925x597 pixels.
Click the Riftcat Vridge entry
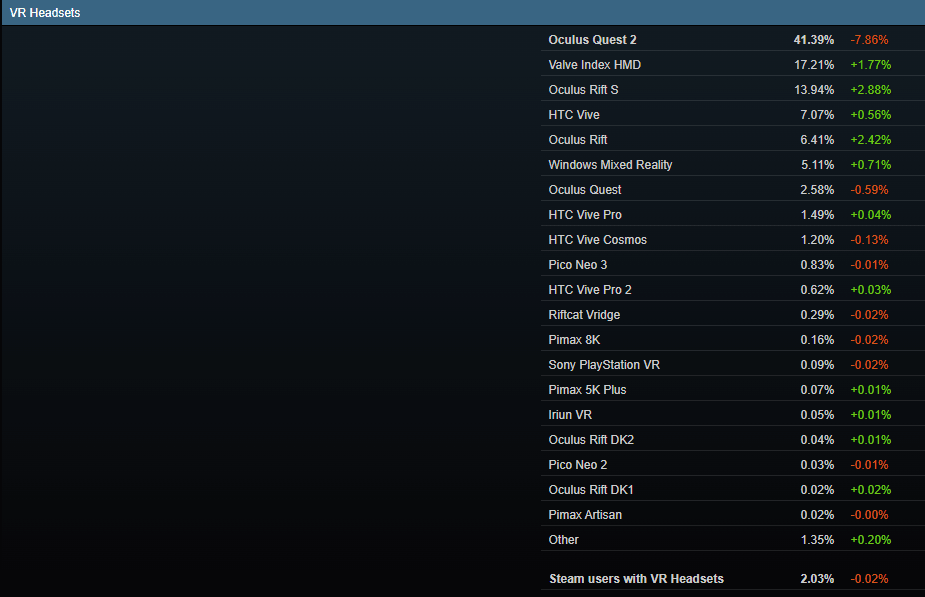tap(584, 315)
